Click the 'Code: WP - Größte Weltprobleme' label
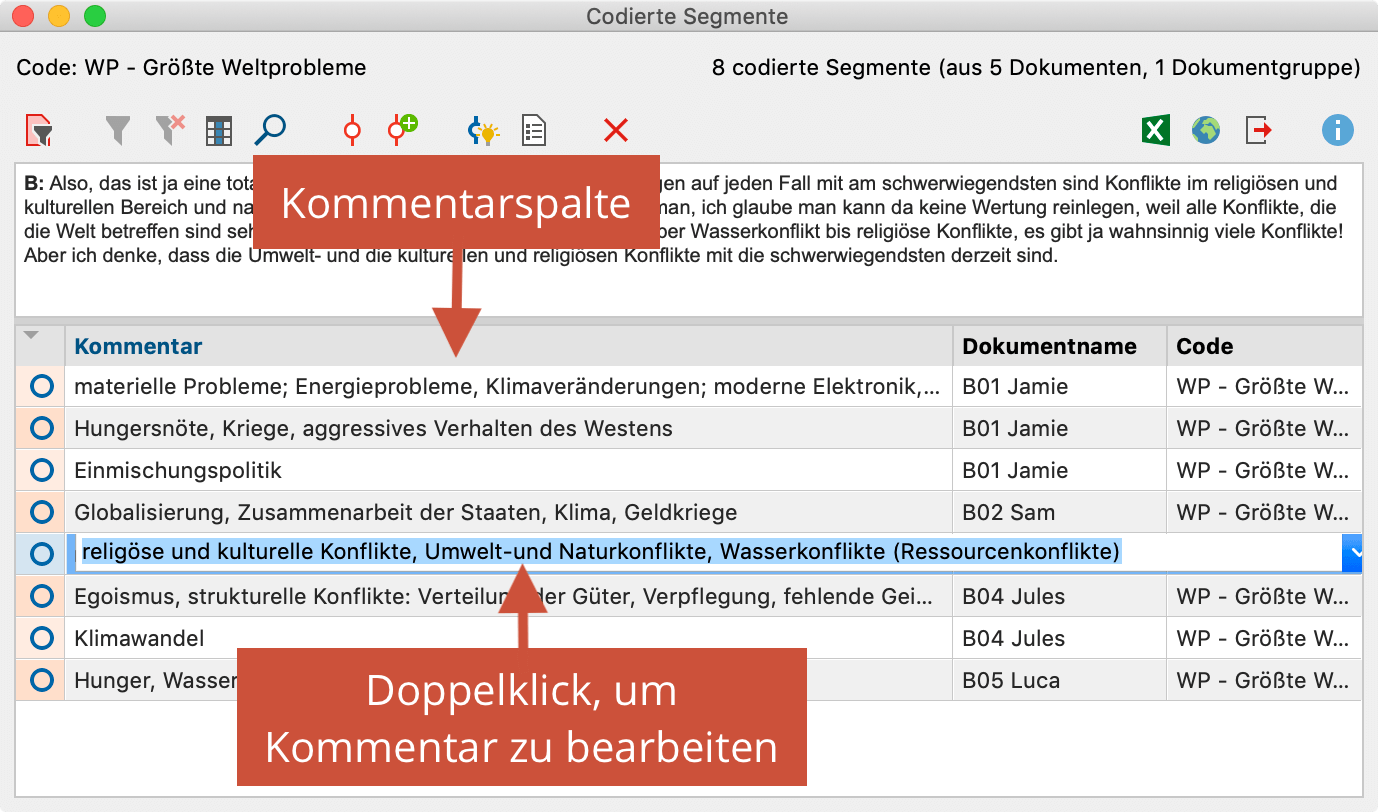 point(191,68)
